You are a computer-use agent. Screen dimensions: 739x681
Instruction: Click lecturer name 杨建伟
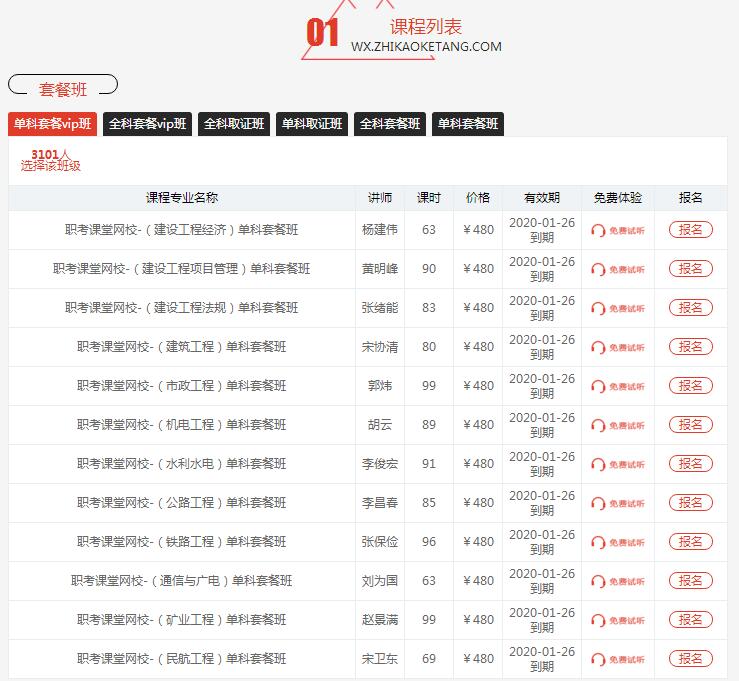click(x=380, y=230)
